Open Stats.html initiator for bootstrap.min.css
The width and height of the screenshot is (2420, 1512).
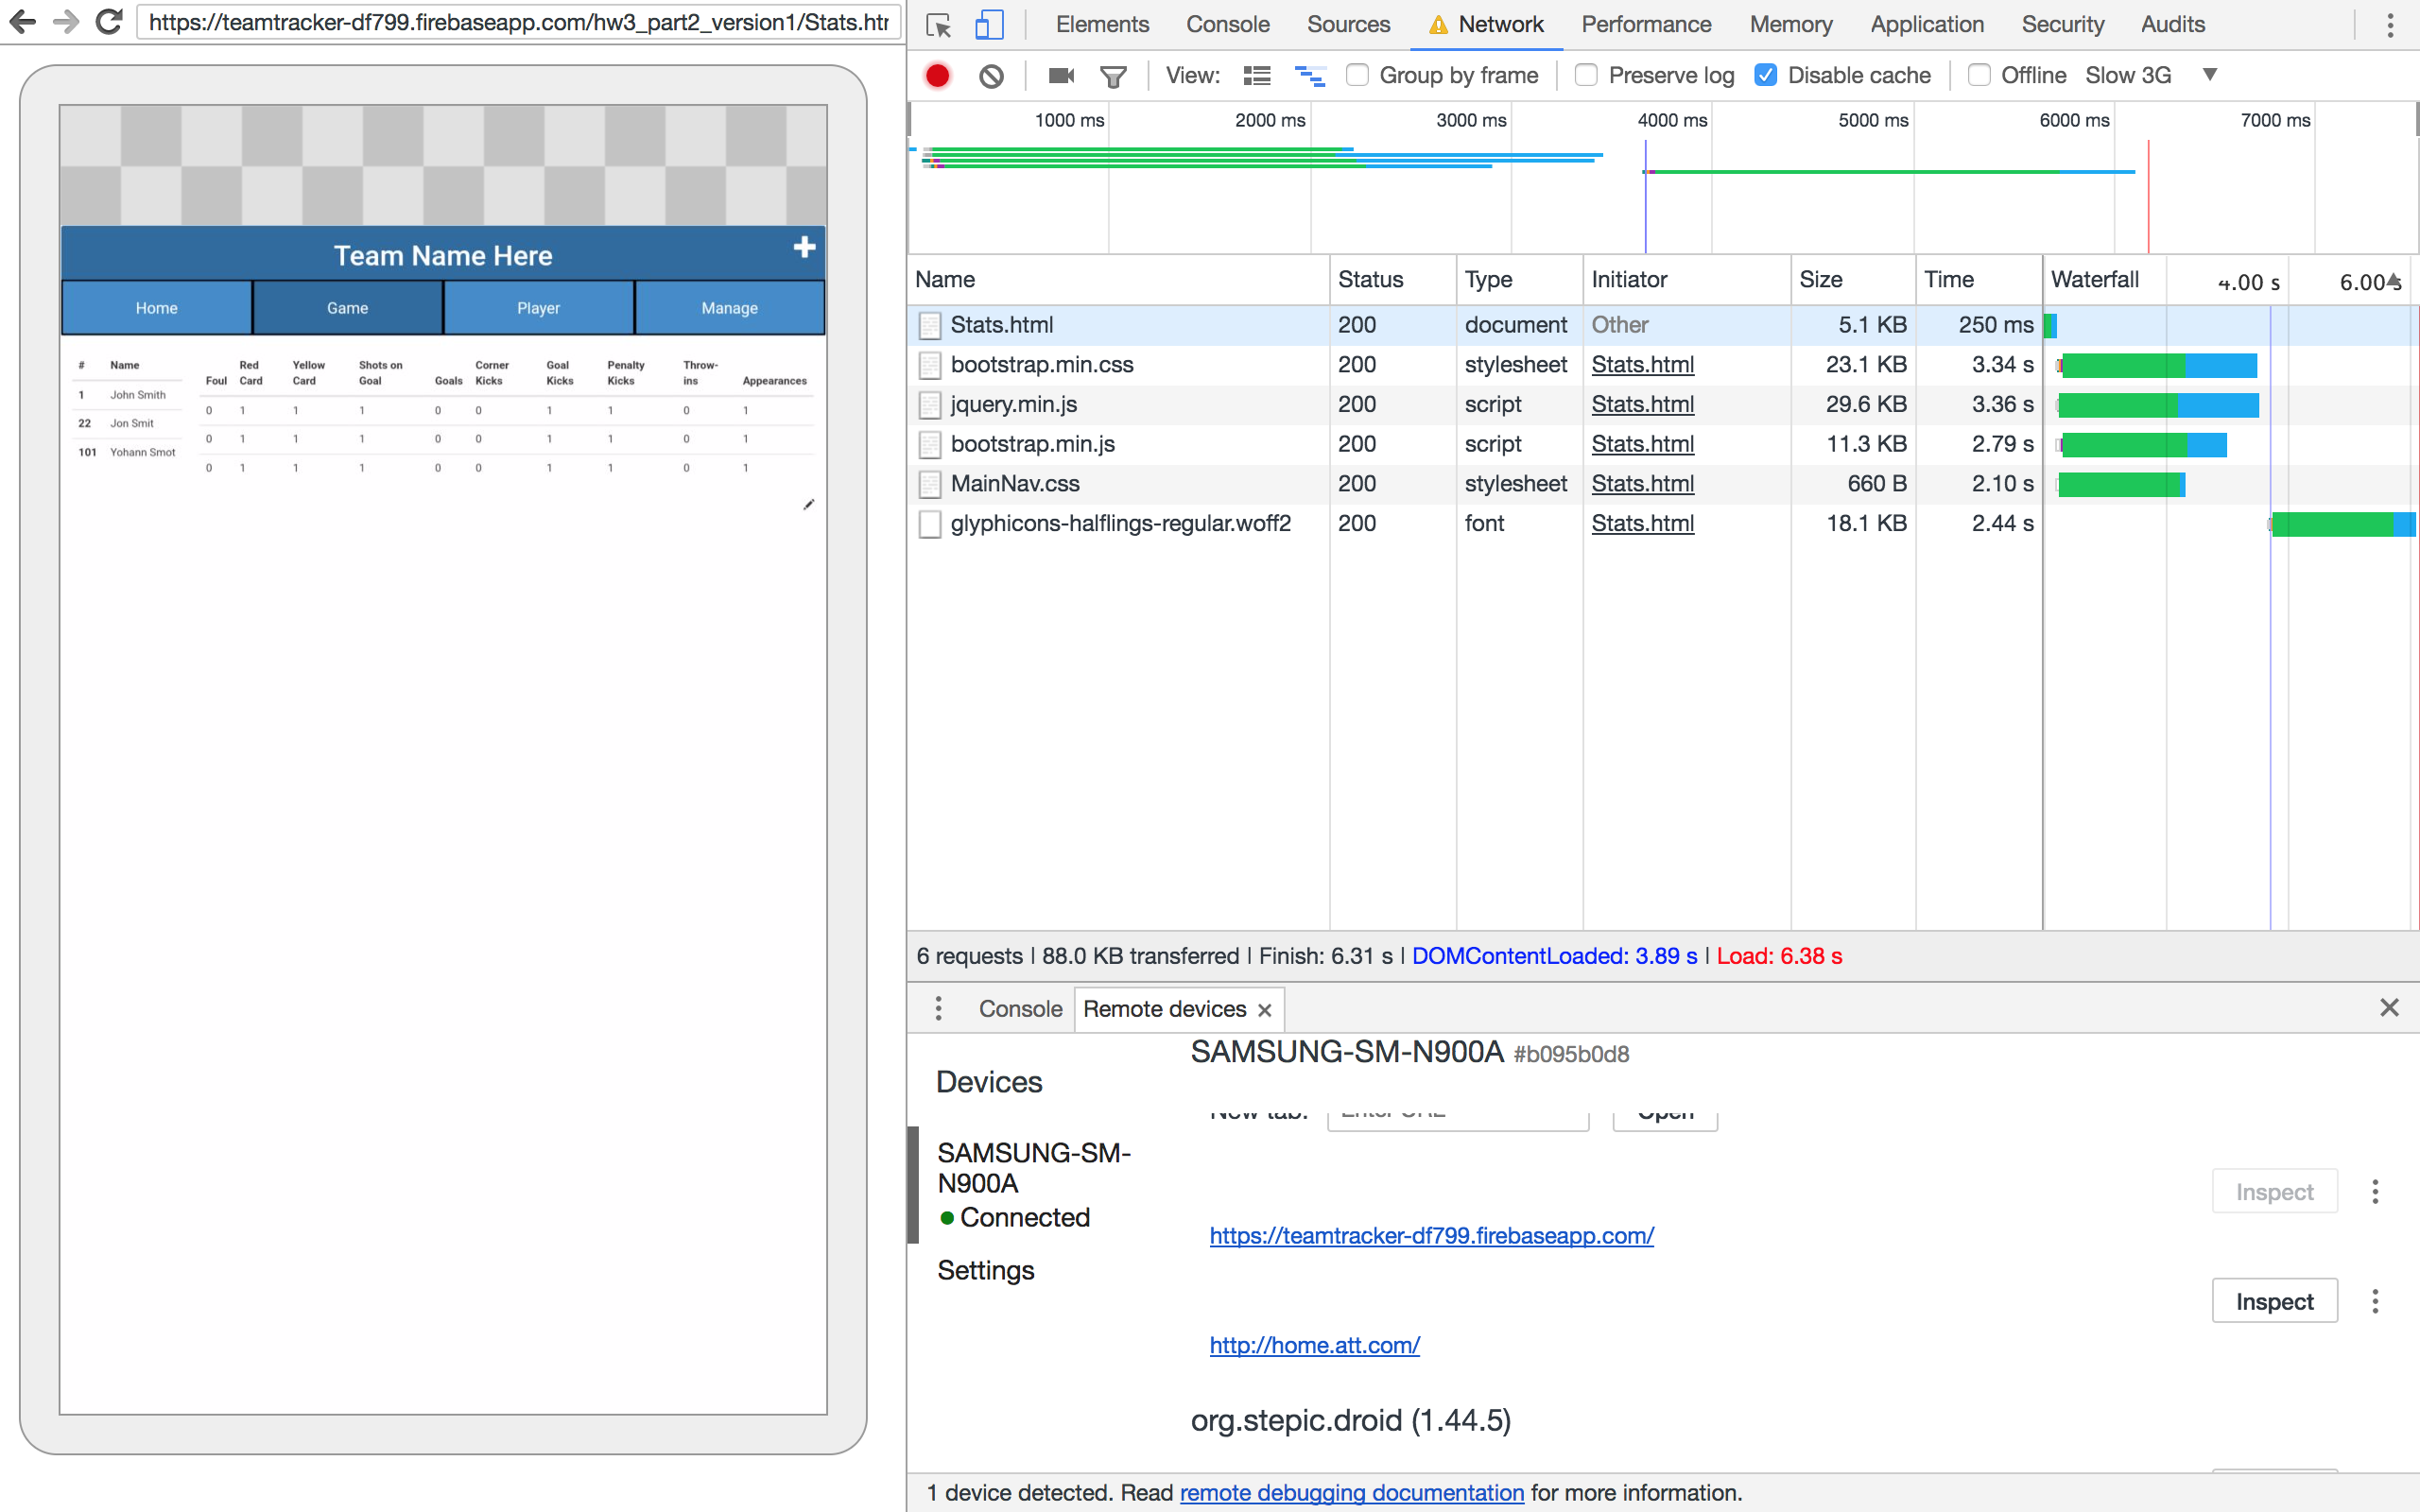point(1642,365)
